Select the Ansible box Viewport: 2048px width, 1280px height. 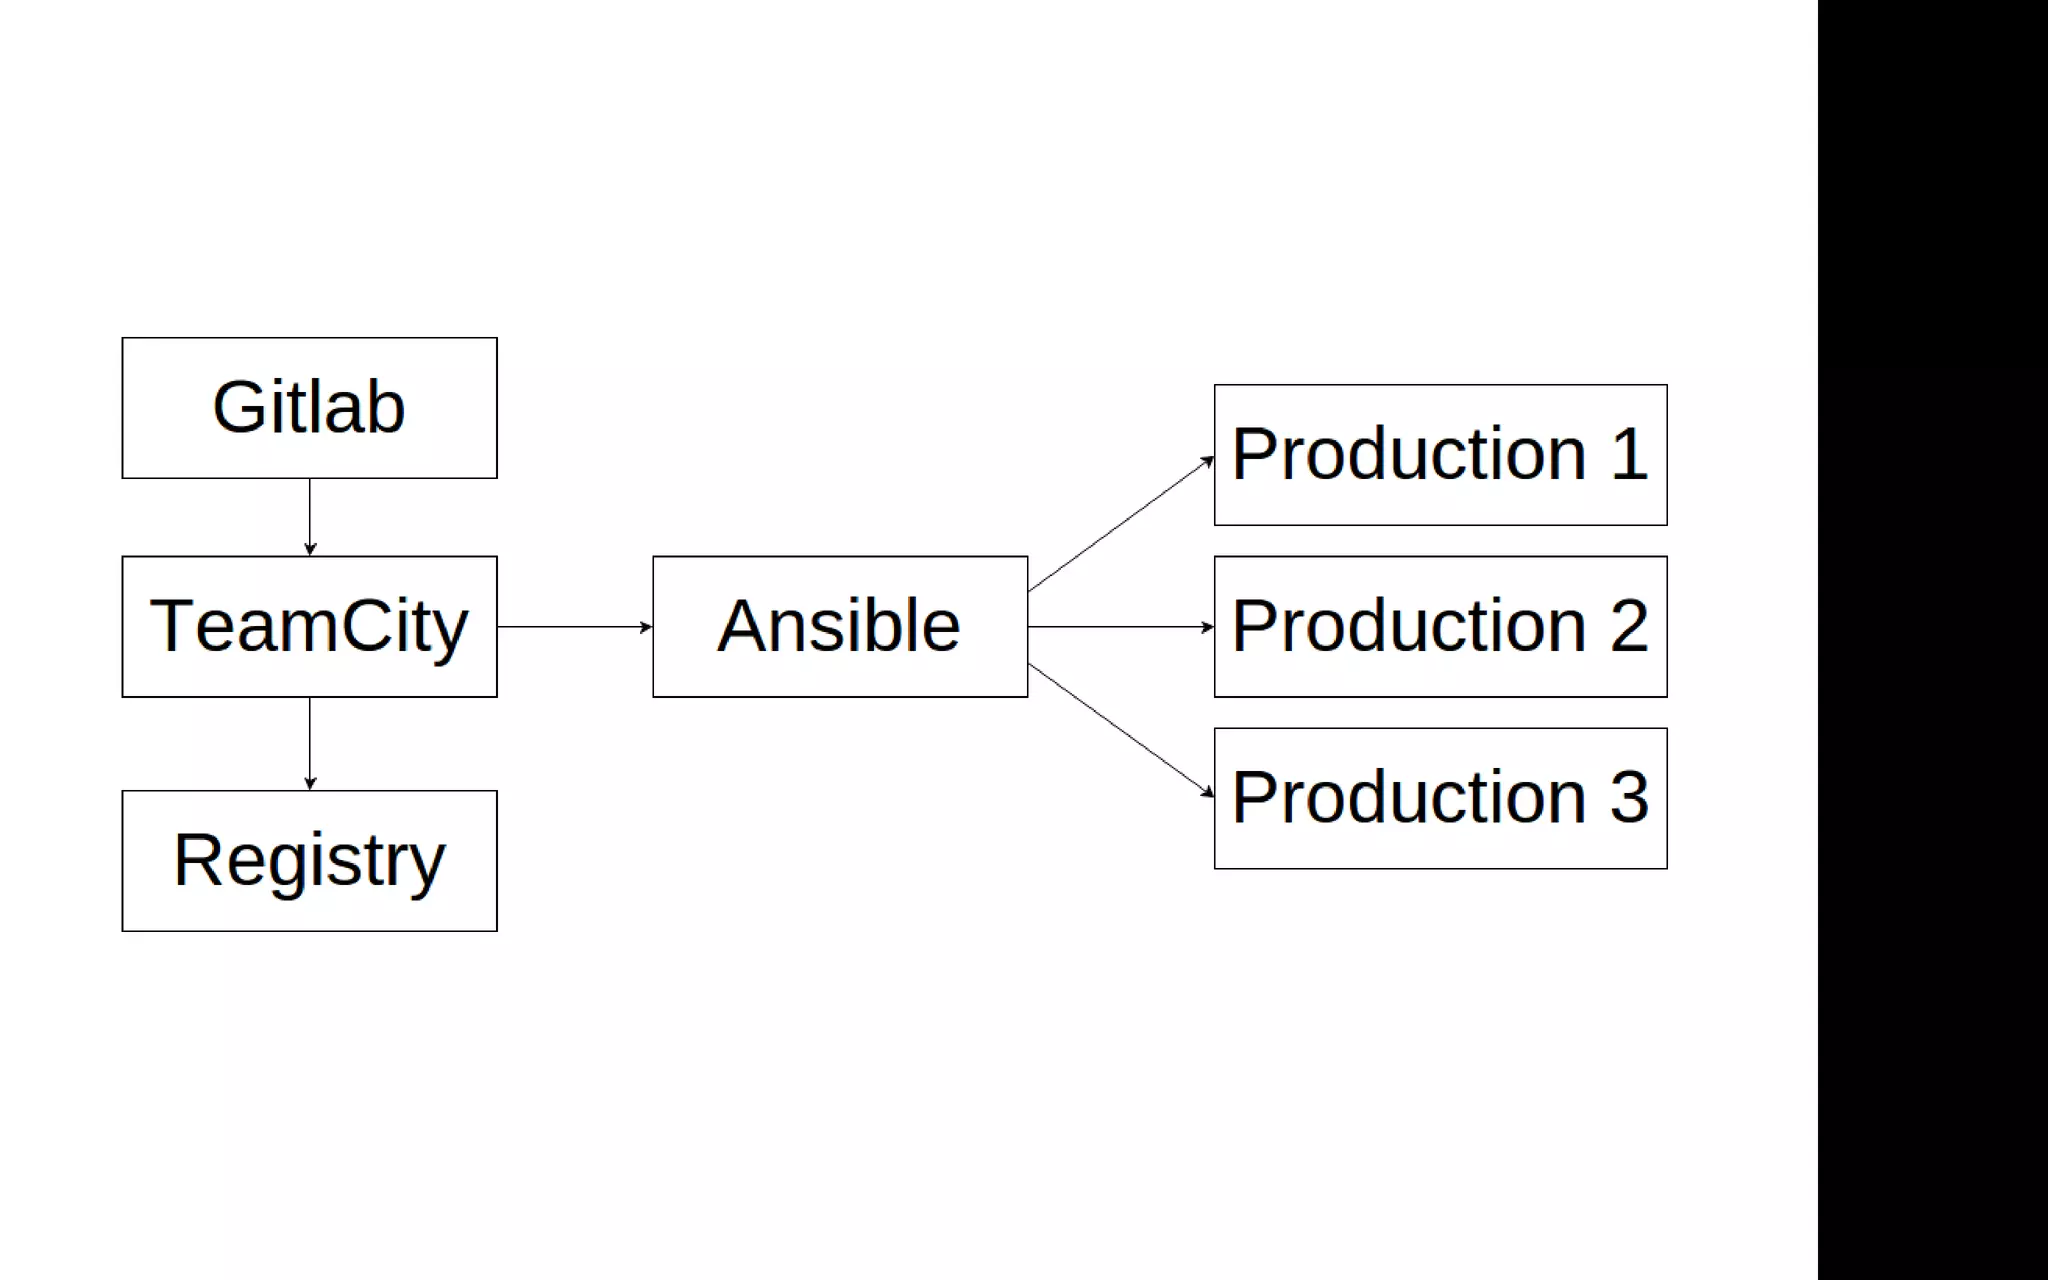coord(840,627)
